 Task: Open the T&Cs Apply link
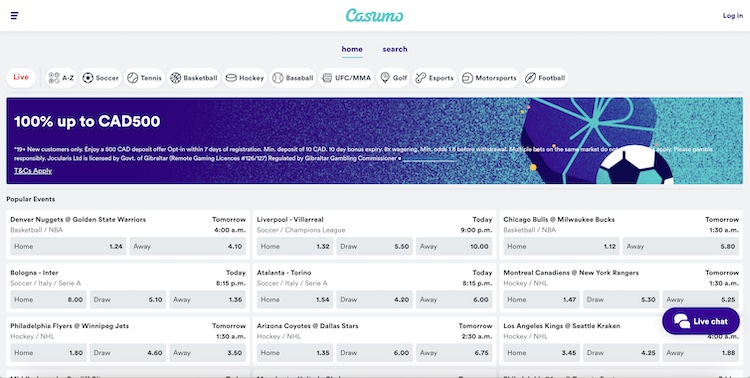[33, 171]
